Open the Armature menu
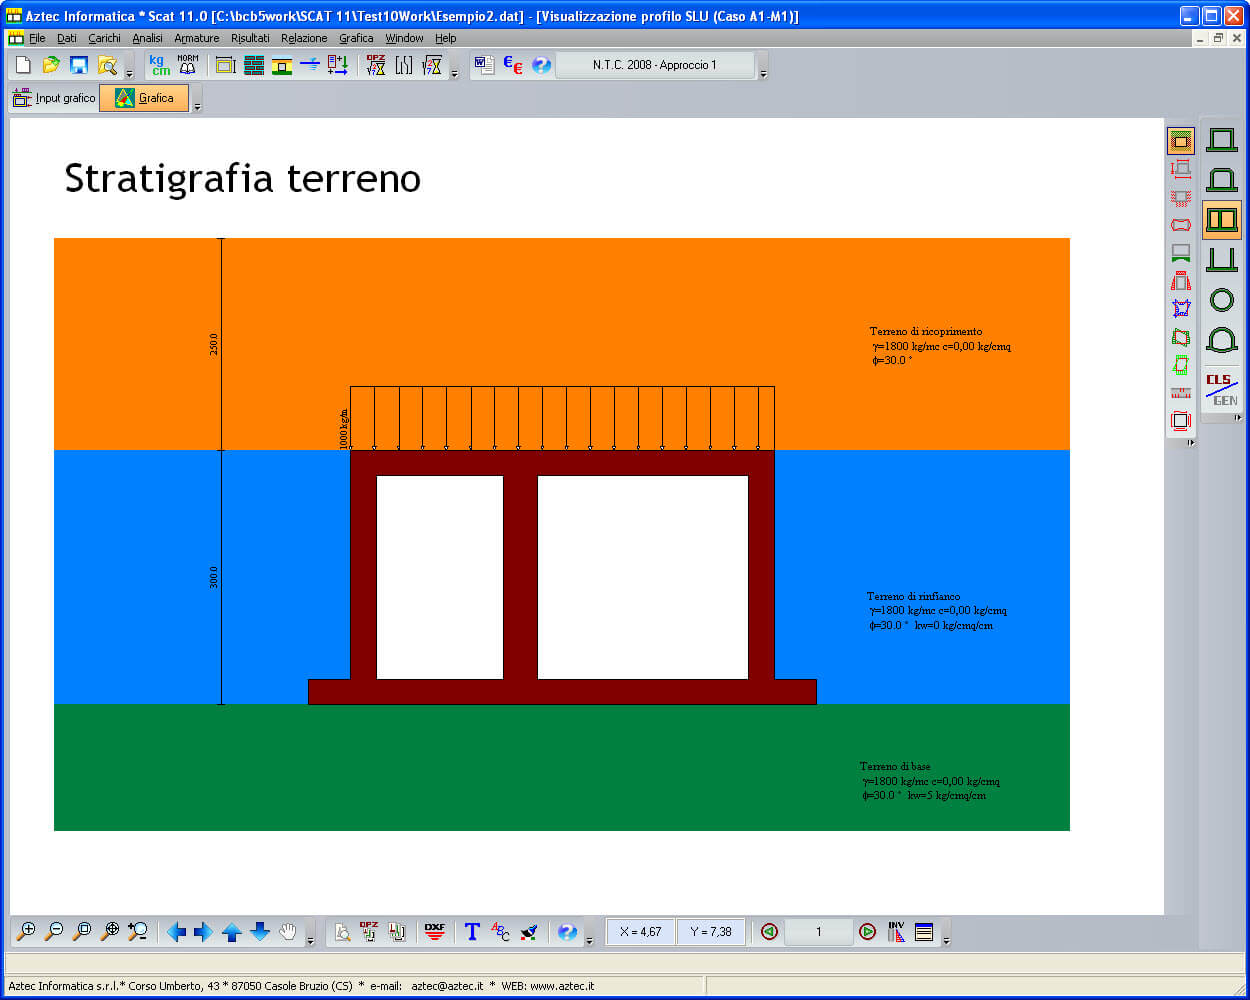The width and height of the screenshot is (1250, 1000). 196,38
